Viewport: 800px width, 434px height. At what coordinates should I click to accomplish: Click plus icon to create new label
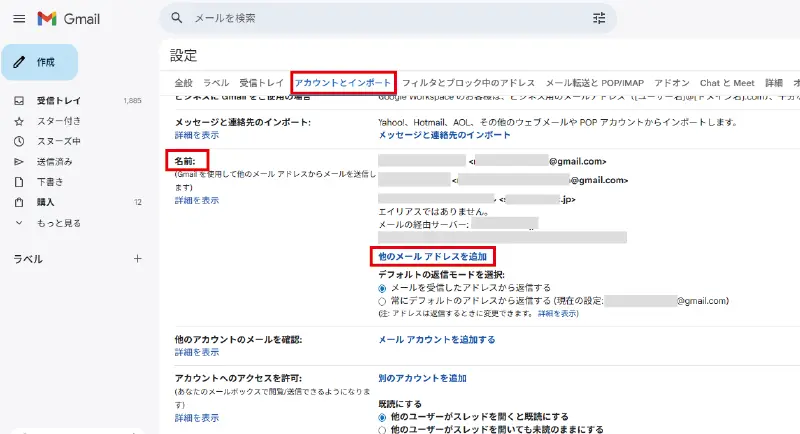(137, 258)
